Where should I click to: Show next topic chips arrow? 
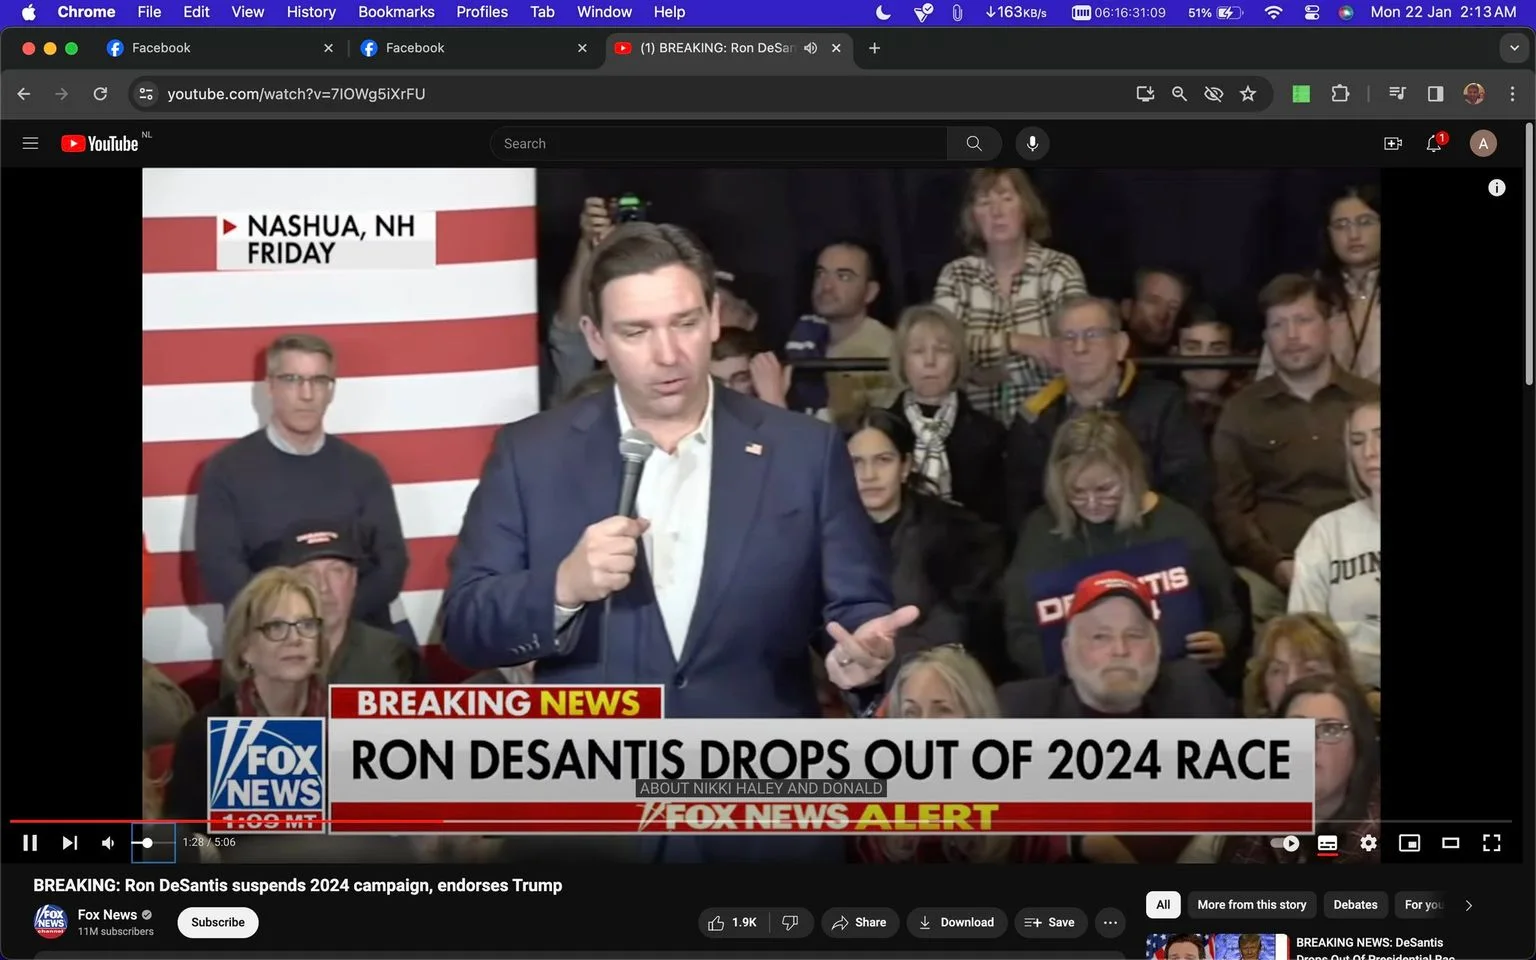pyautogui.click(x=1468, y=905)
